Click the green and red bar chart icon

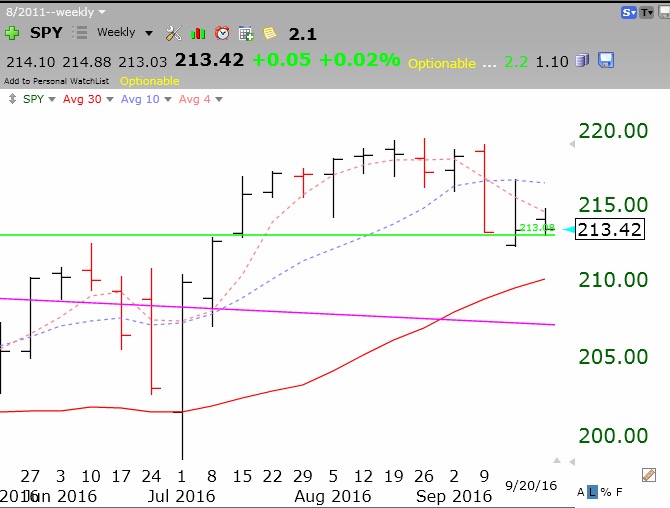pyautogui.click(x=198, y=33)
